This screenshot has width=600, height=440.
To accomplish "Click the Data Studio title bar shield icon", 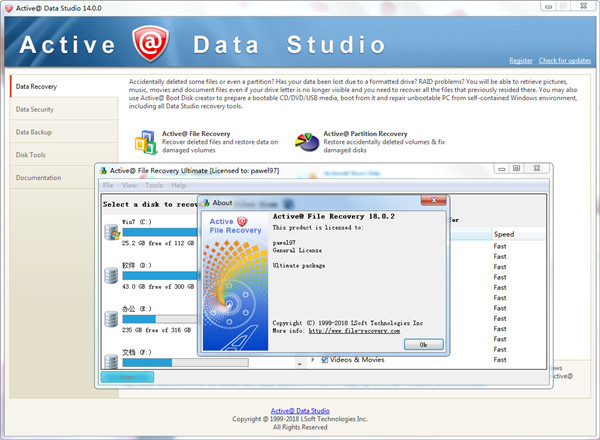I will (x=9, y=8).
